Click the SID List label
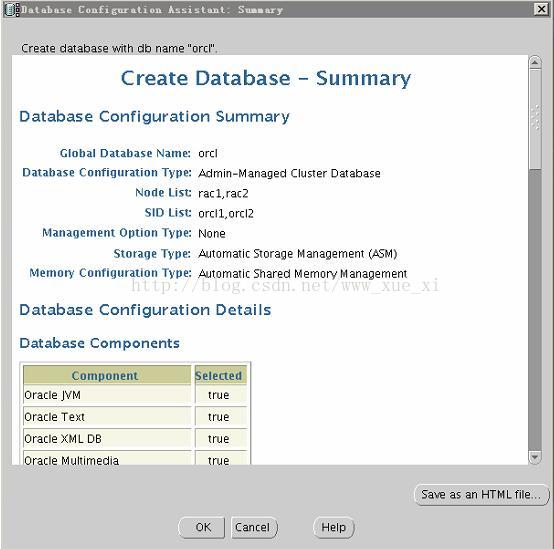This screenshot has width=554, height=549. click(x=168, y=213)
